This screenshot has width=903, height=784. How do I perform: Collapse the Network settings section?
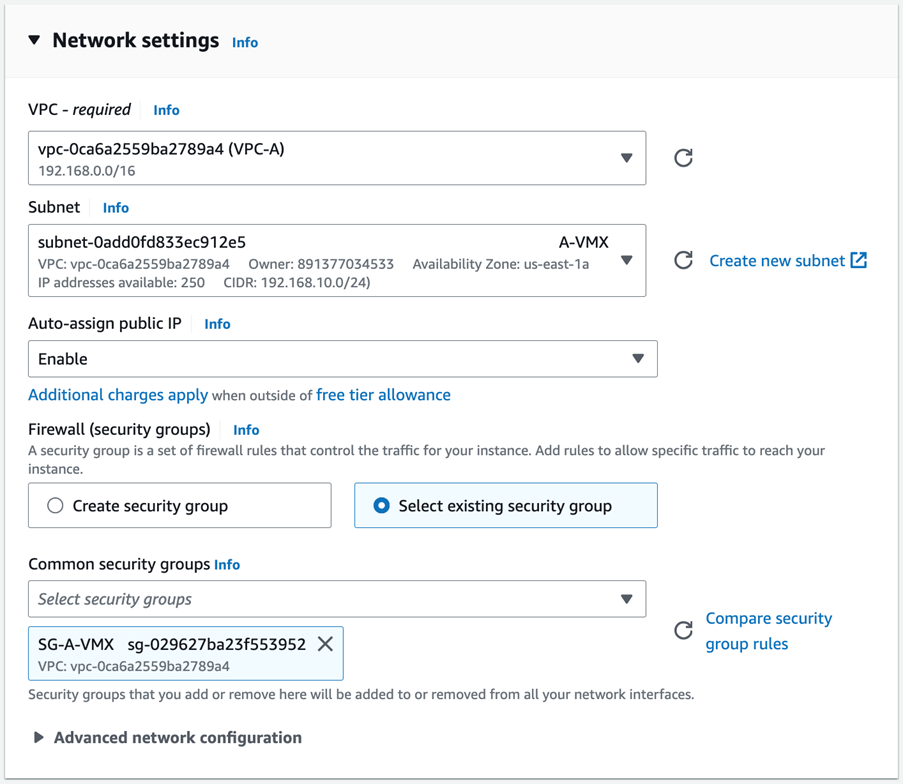pos(35,41)
